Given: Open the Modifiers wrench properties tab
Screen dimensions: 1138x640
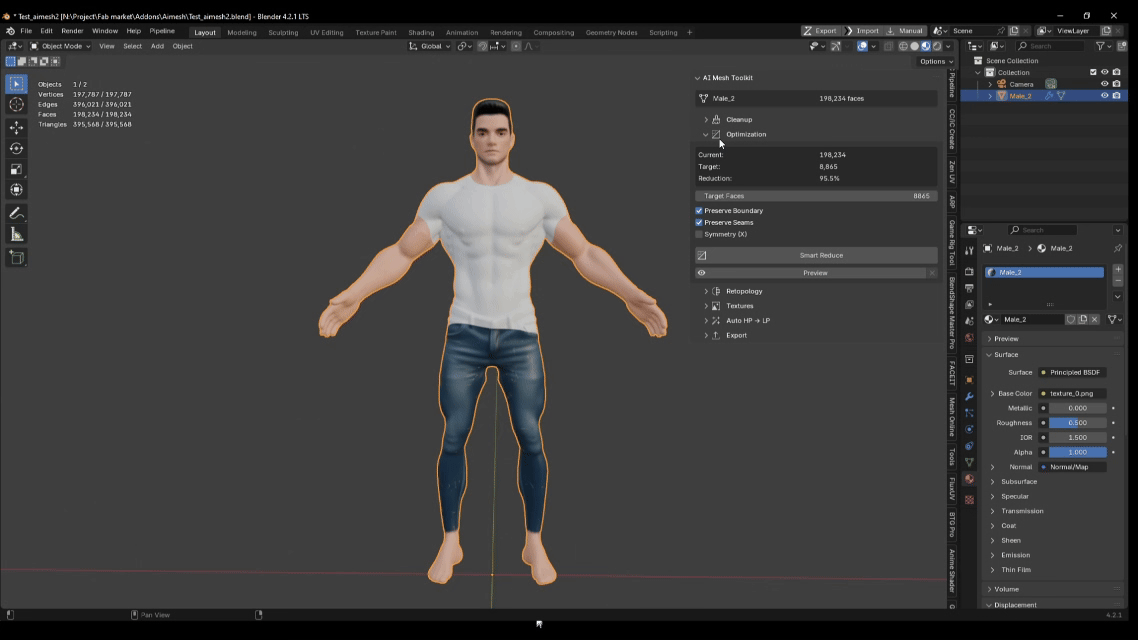Looking at the screenshot, I should (969, 396).
